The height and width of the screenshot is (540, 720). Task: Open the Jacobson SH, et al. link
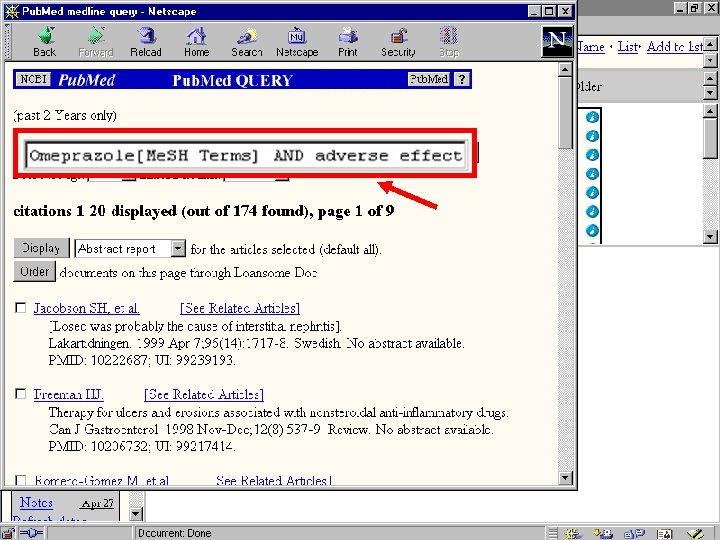click(x=86, y=308)
